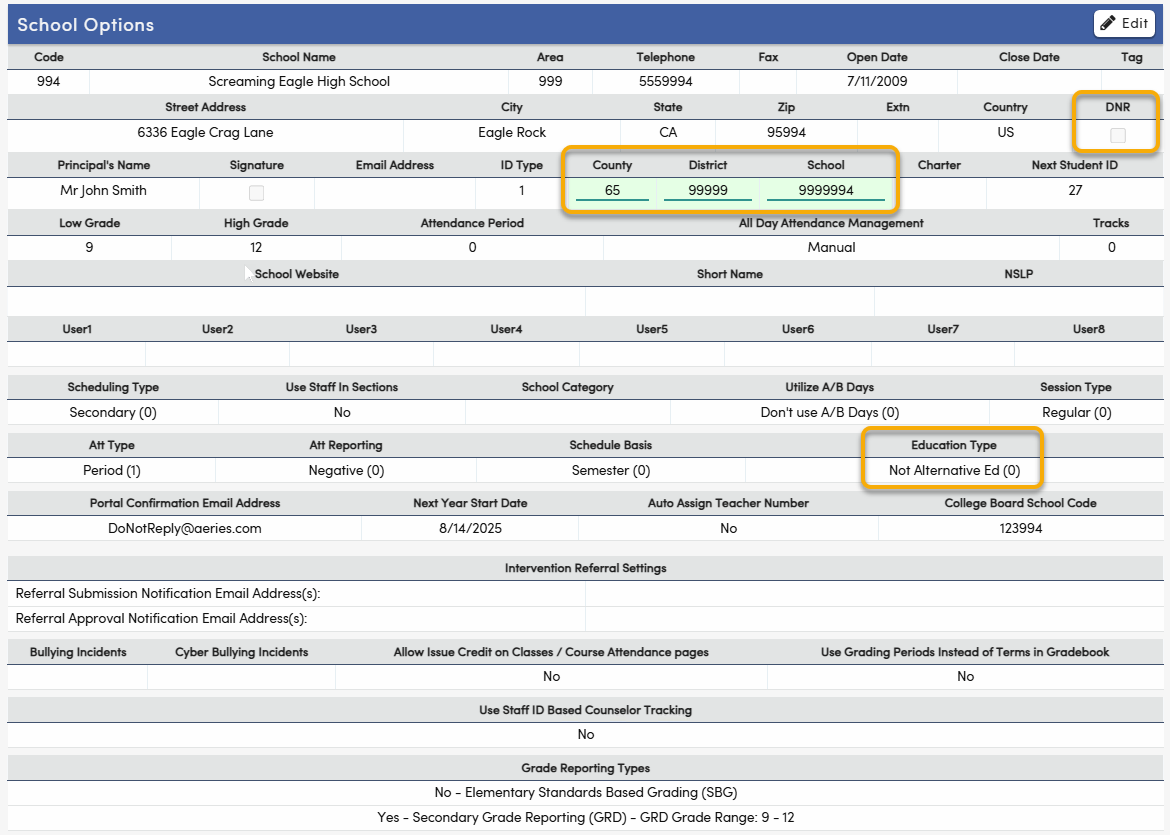
Task: Click High Grade value 12
Action: [x=256, y=247]
